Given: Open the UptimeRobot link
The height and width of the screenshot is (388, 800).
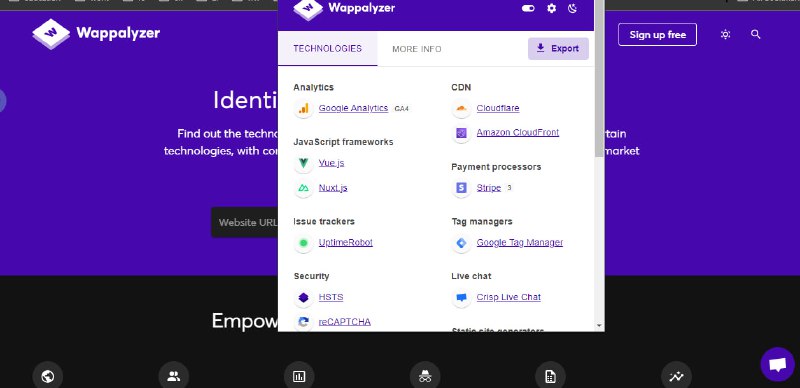Looking at the screenshot, I should (345, 242).
